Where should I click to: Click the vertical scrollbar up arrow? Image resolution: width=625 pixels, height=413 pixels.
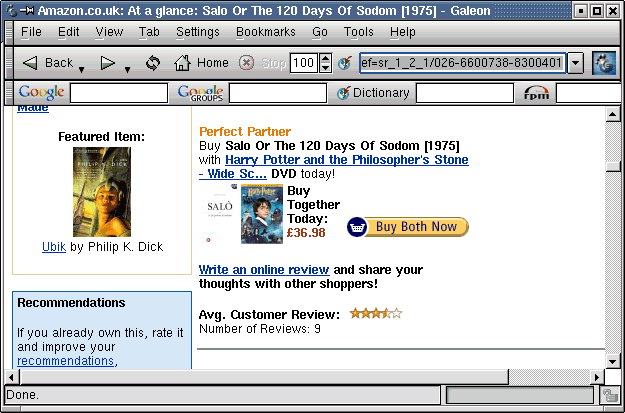[x=612, y=114]
